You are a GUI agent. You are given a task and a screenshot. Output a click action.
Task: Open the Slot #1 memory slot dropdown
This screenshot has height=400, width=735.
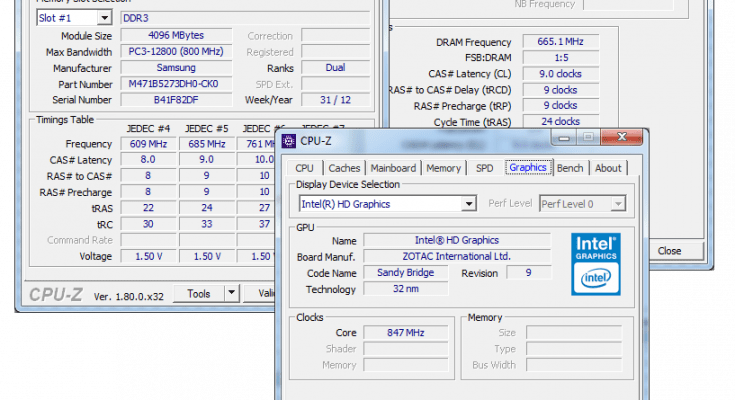105,17
